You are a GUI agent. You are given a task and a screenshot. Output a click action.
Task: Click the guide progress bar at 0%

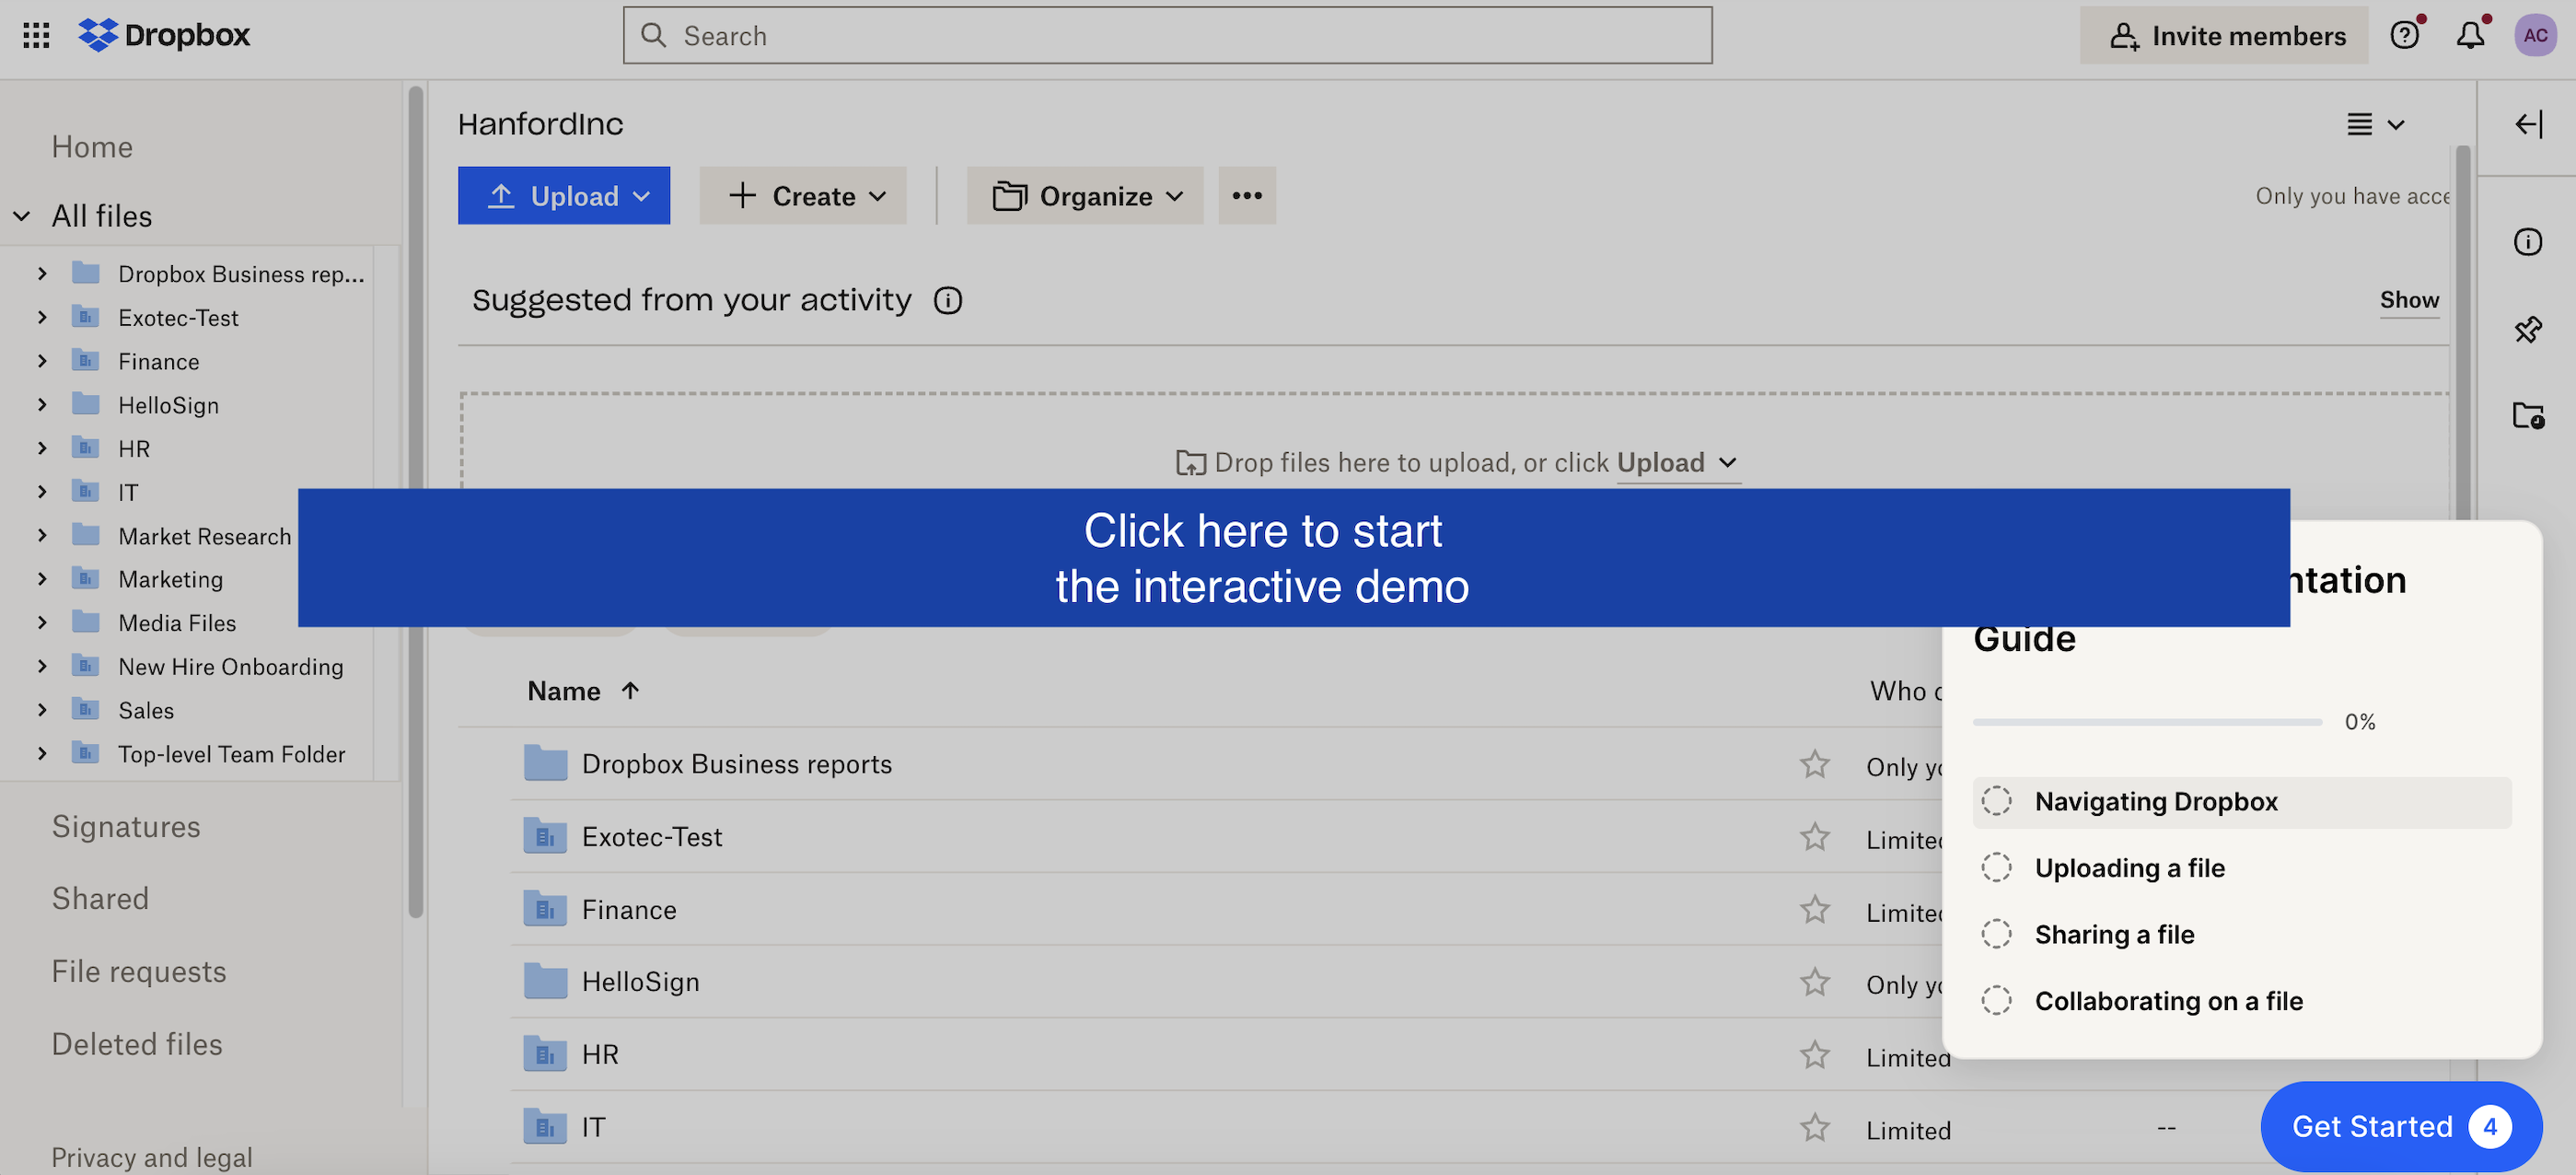(x=2147, y=722)
